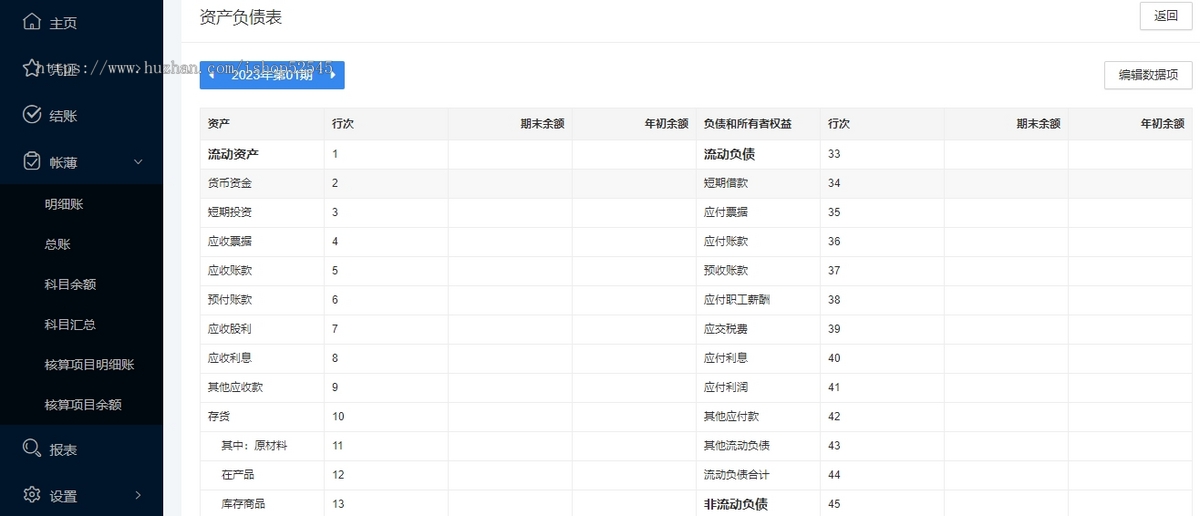The height and width of the screenshot is (516, 1200).
Task: Click the 2023年第01期 period label
Action: [x=272, y=75]
